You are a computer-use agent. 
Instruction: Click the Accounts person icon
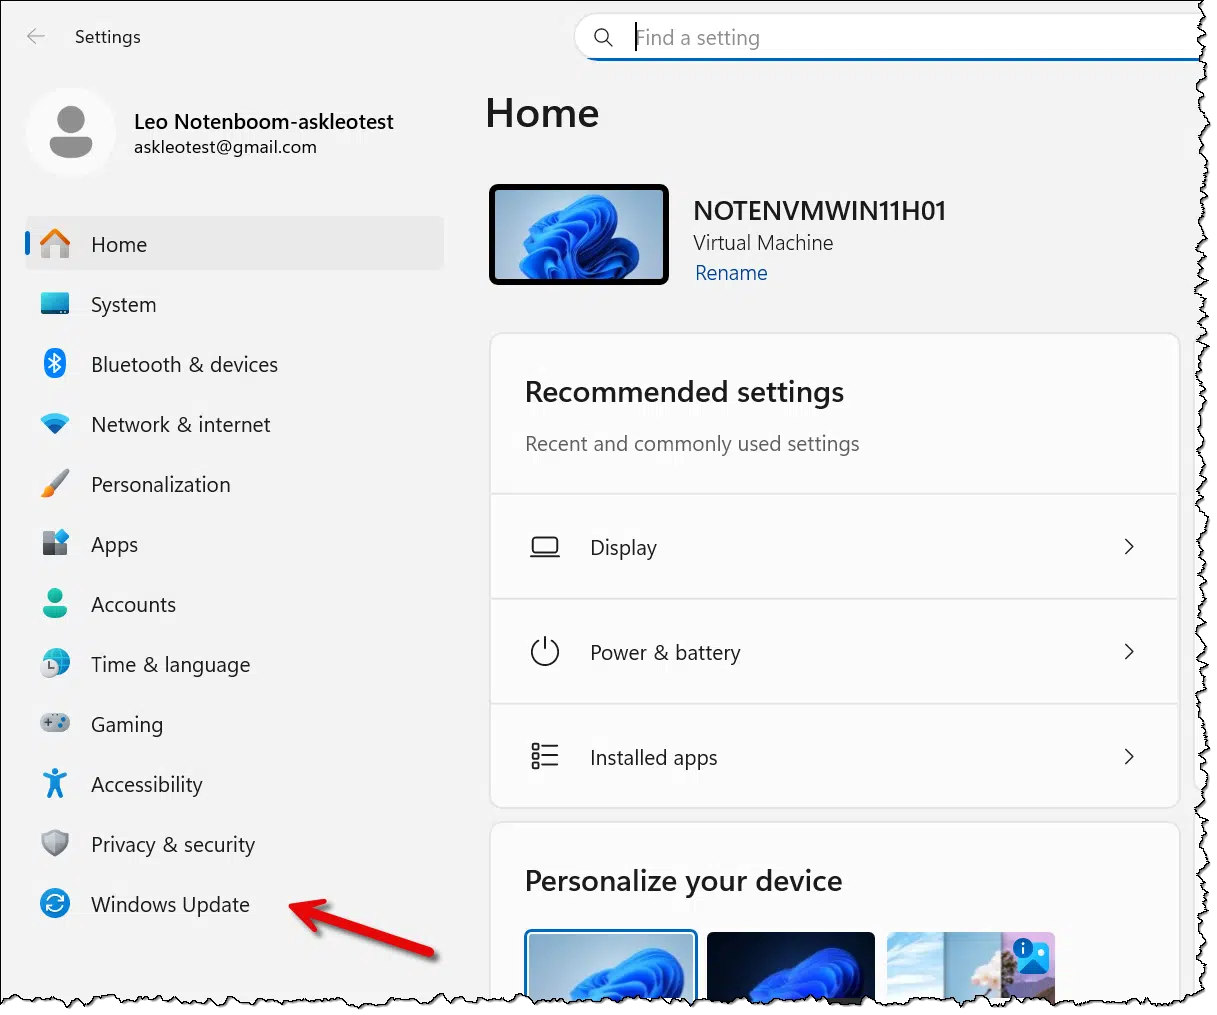(x=55, y=603)
